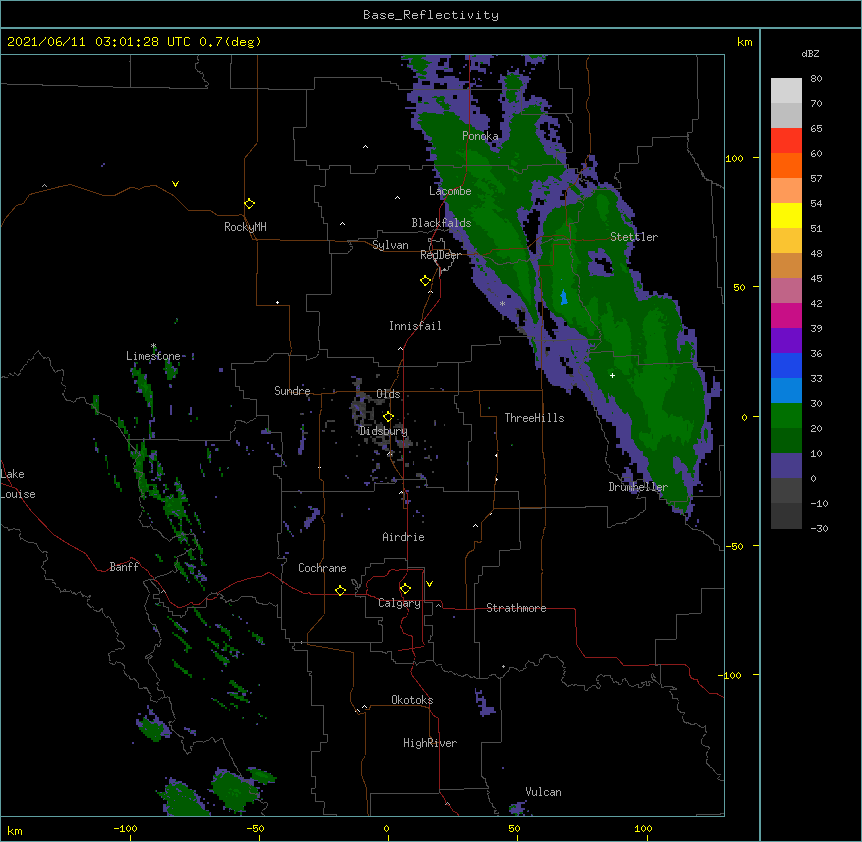Viewport: 862px width, 842px height.
Task: Pick the red 60–65 dBZ legend swatch
Action: point(786,141)
